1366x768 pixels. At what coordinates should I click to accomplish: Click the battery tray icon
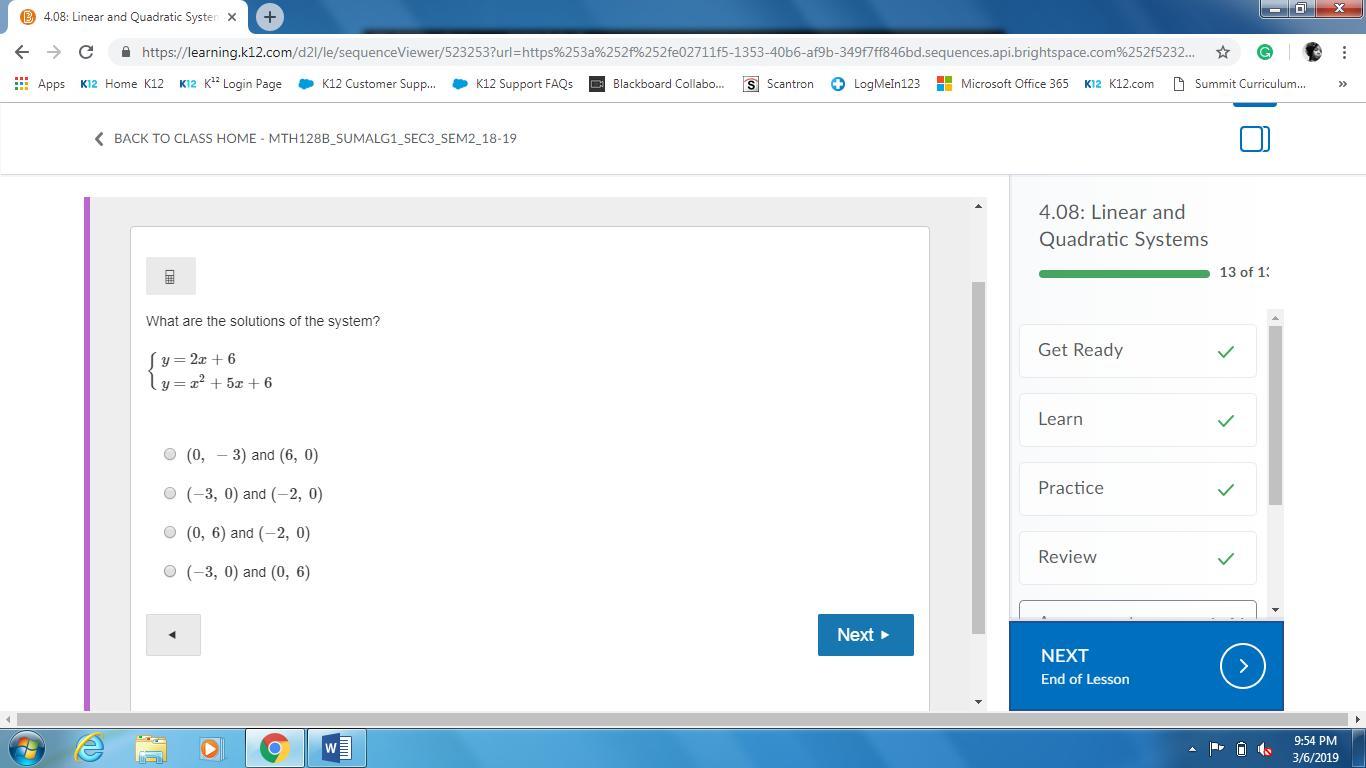1241,748
